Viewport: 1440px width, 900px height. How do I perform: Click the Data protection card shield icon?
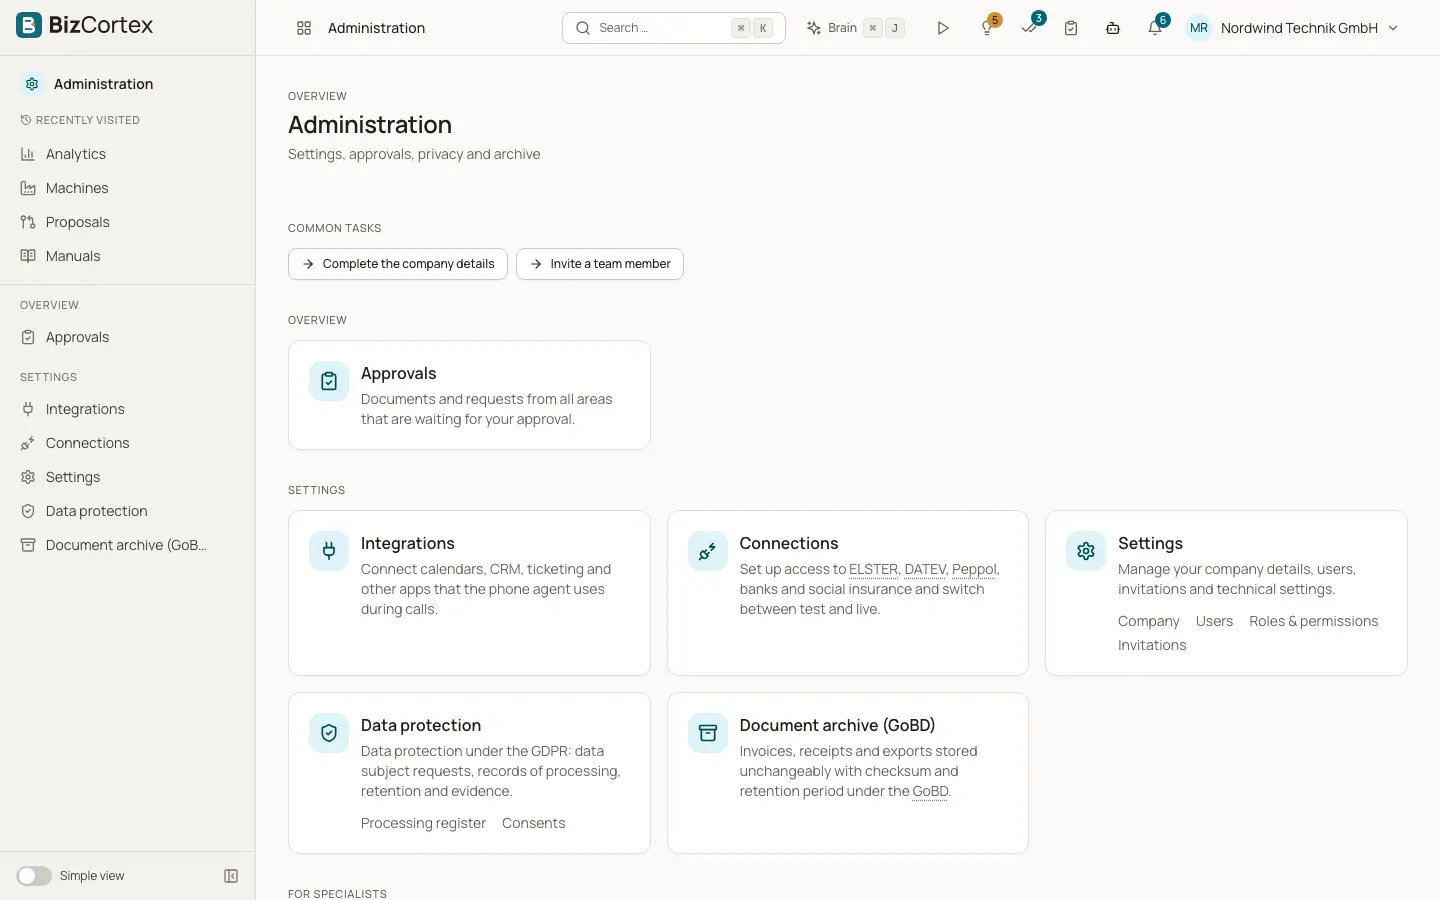tap(329, 733)
